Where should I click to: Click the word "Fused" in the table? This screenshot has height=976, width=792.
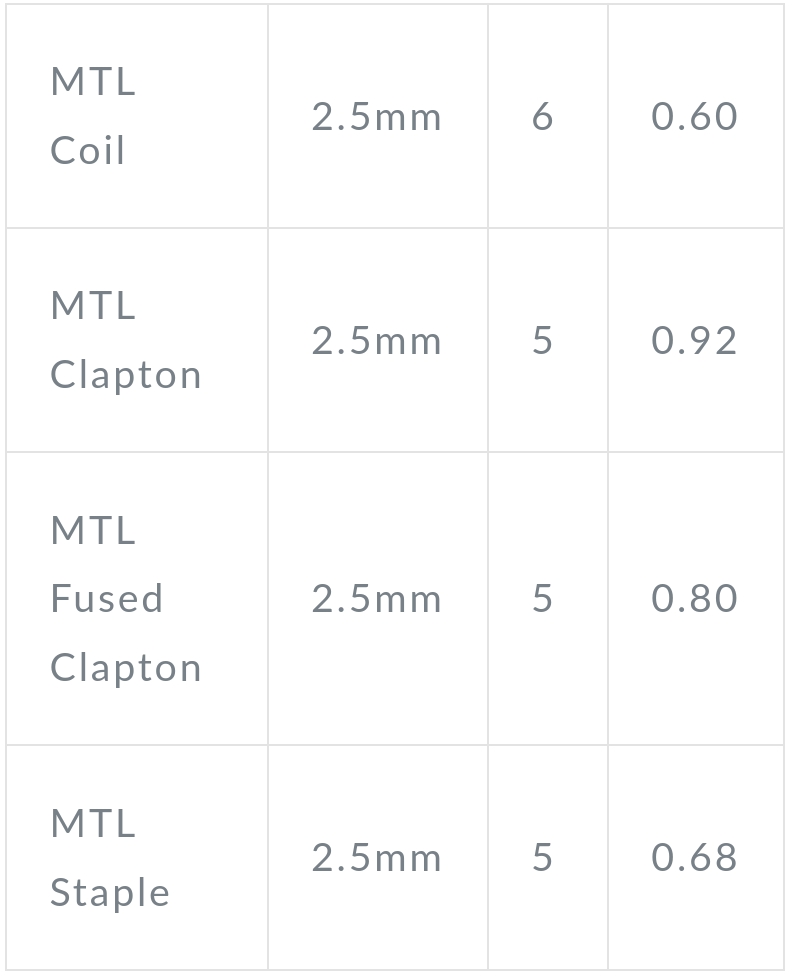[x=107, y=599]
